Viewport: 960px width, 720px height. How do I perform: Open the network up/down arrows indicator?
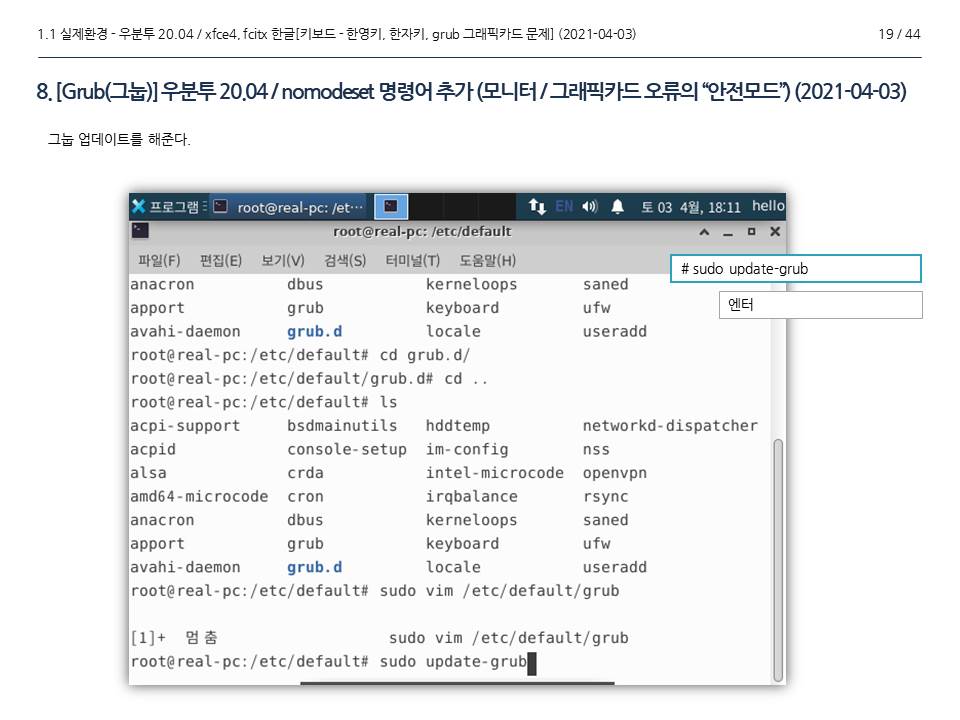537,207
